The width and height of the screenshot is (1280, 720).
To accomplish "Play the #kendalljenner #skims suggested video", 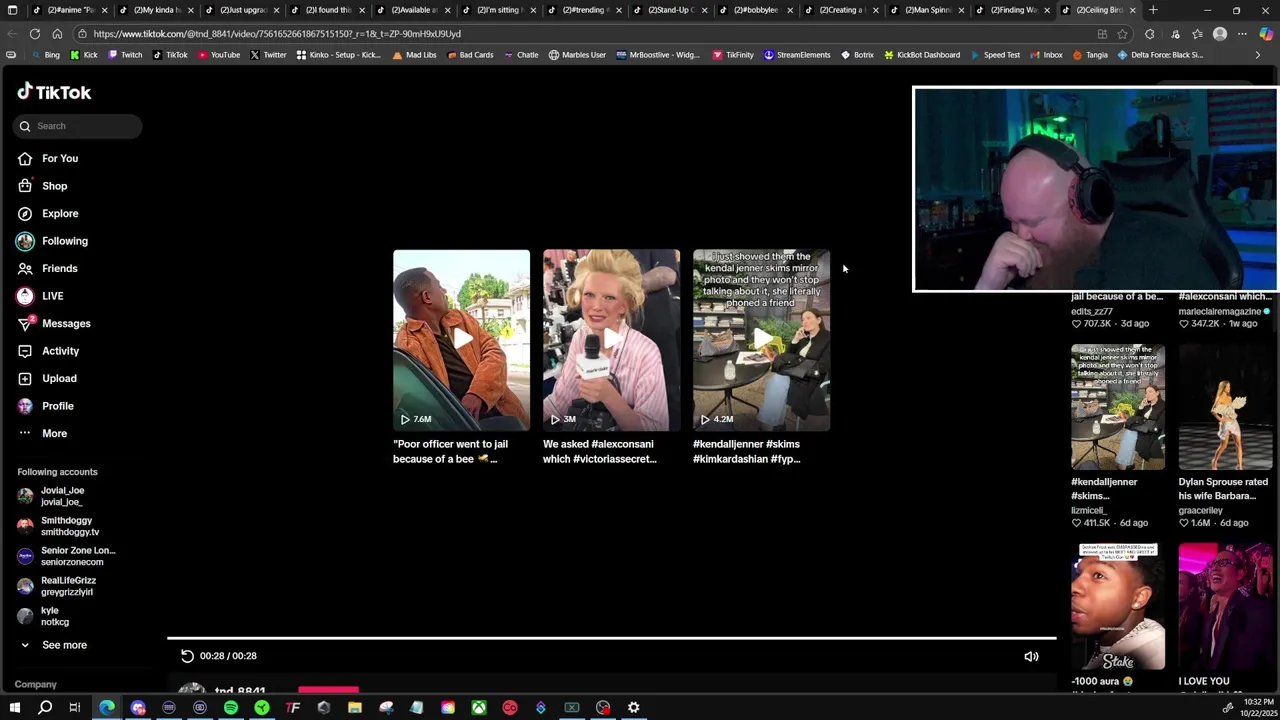I will 761,340.
